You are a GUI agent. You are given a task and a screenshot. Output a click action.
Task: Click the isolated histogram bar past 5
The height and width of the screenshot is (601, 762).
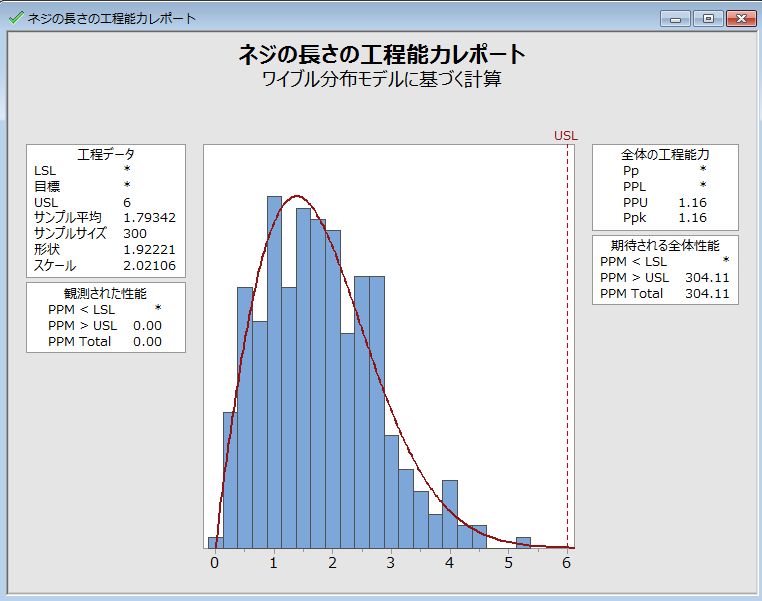(523, 543)
